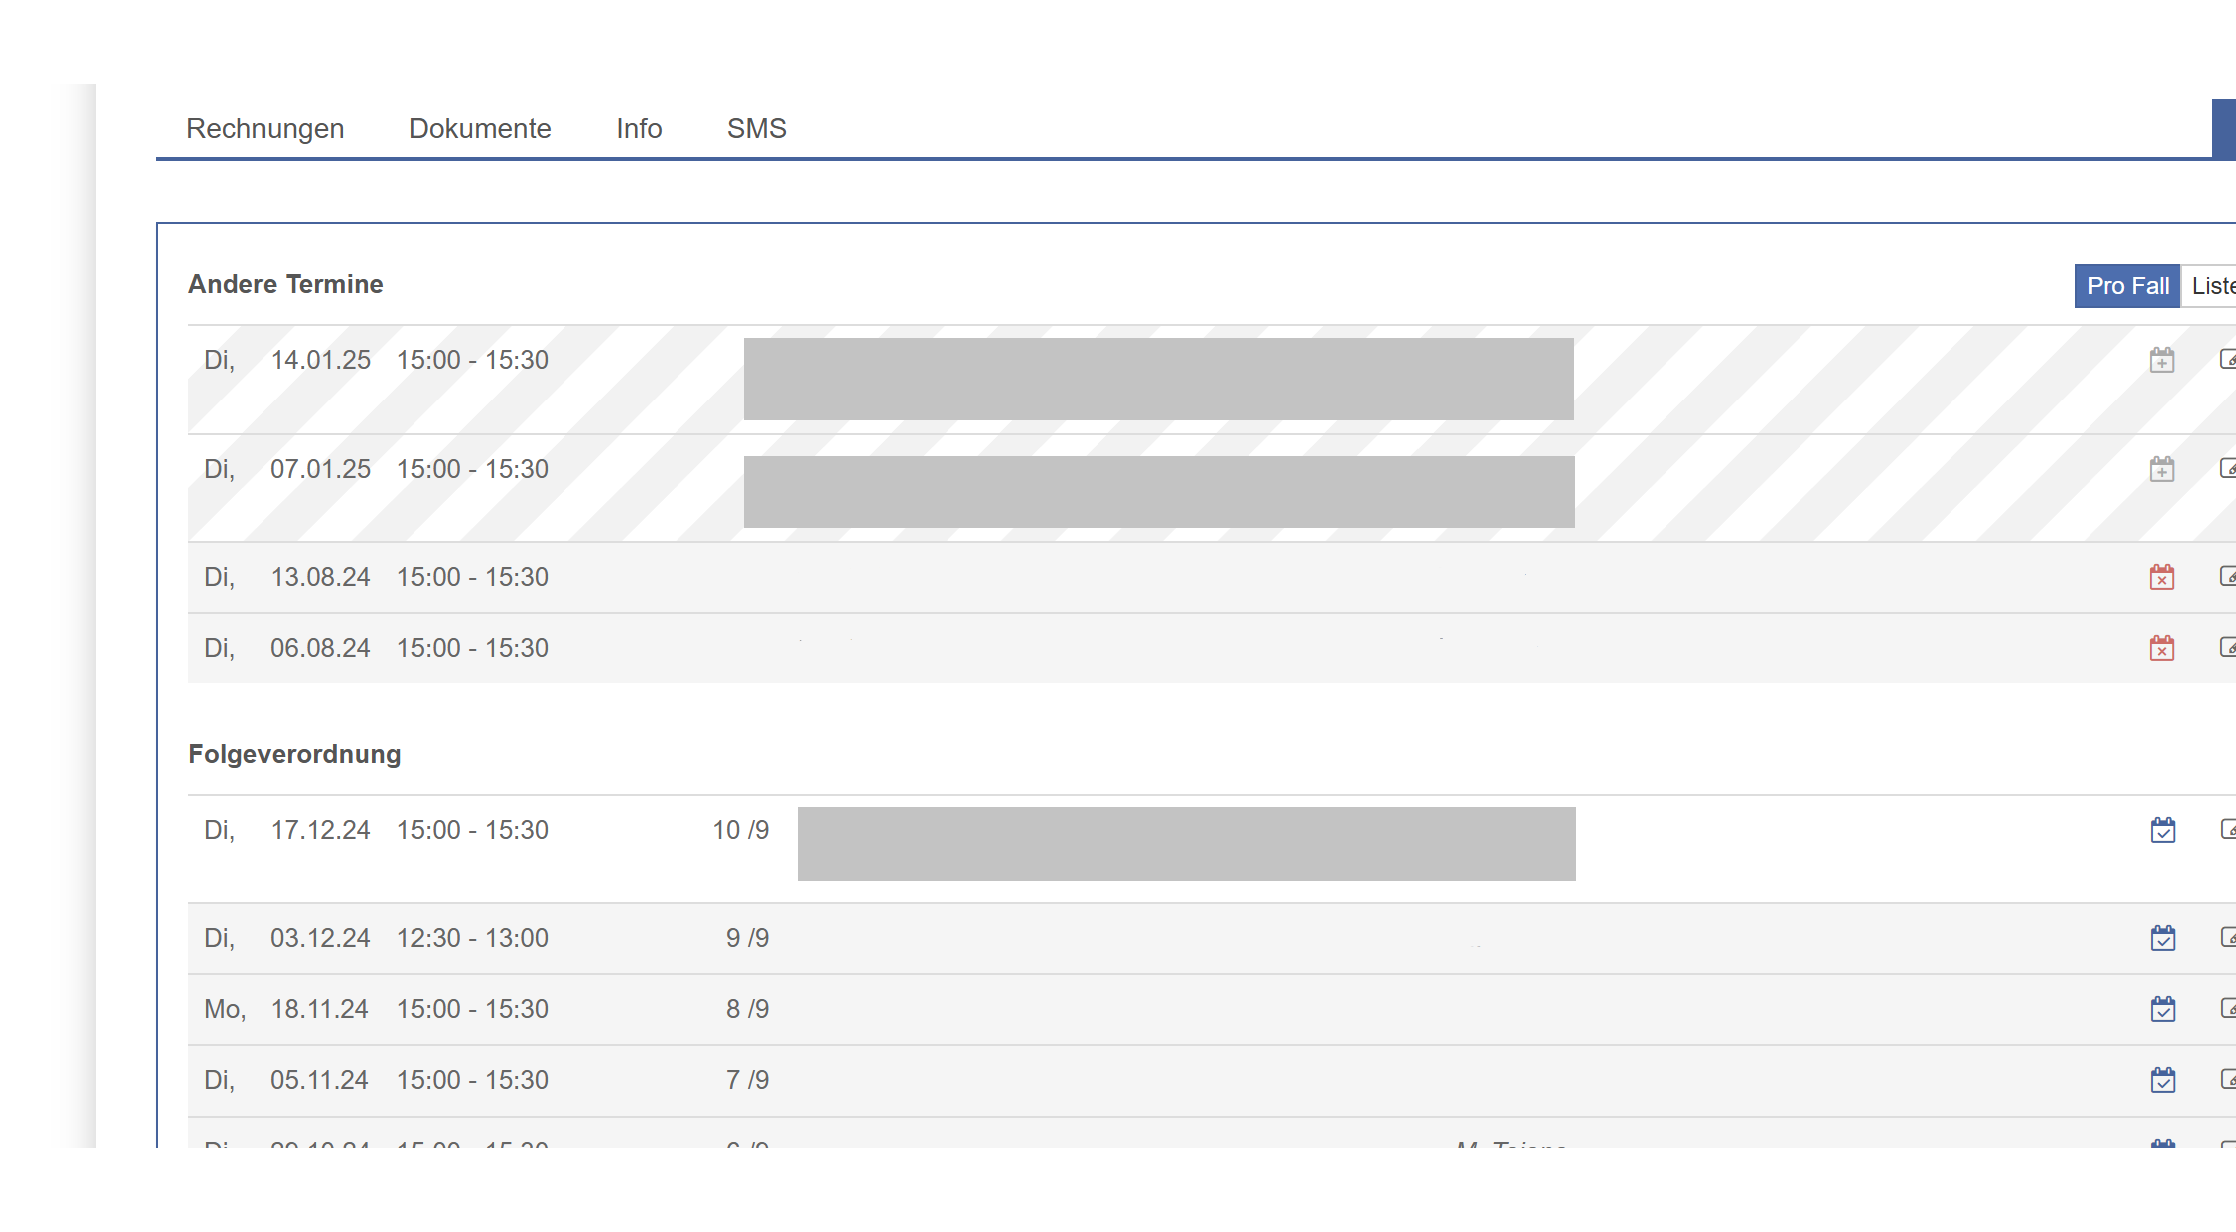
Task: Switch view to Pro Fall
Action: point(2127,286)
